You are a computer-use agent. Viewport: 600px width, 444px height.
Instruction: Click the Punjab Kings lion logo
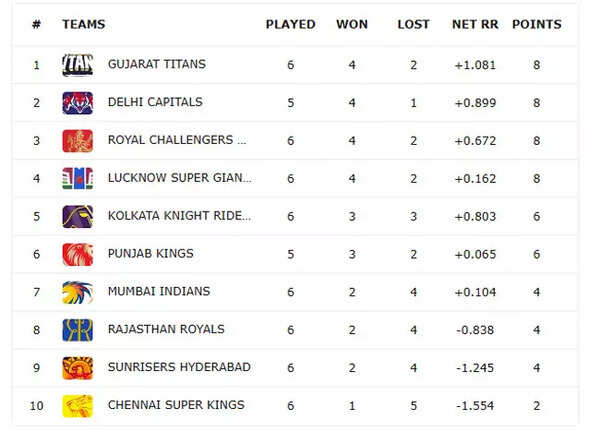tap(77, 254)
